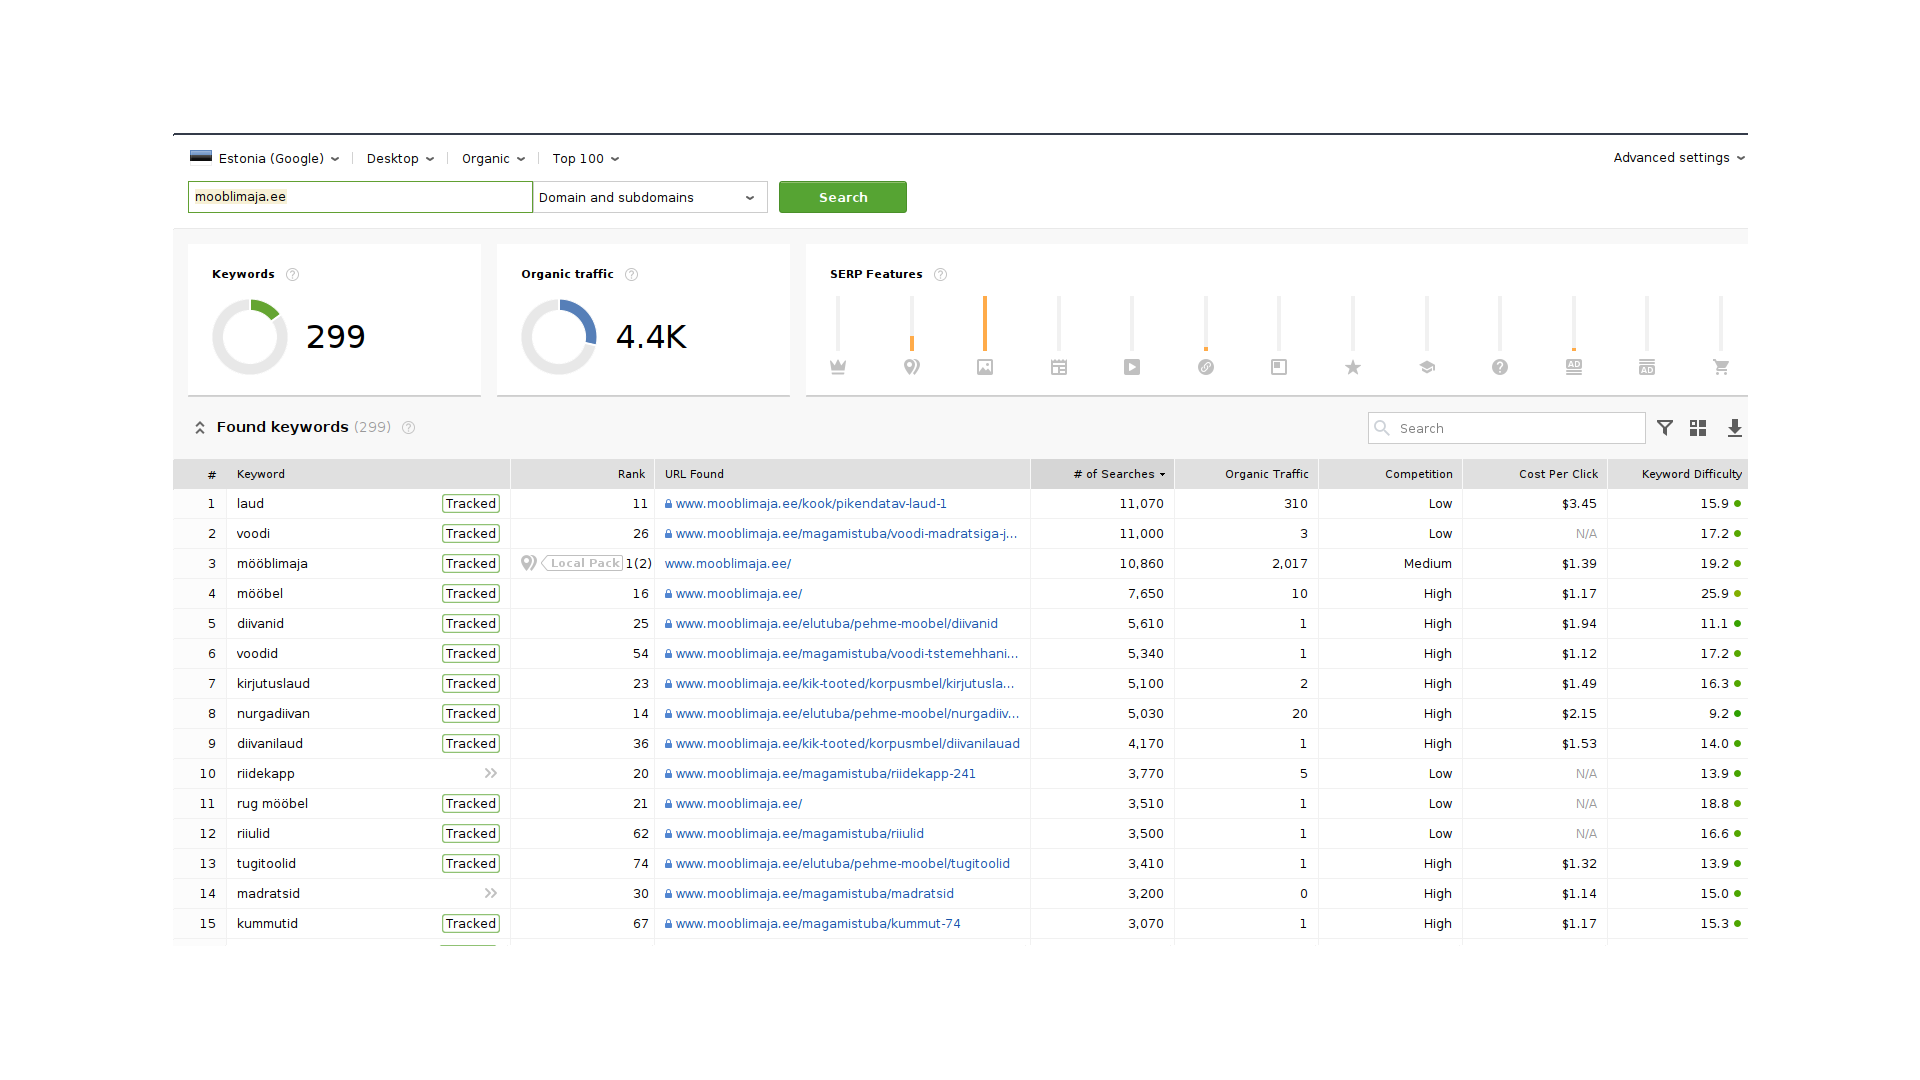Click the Domain and subdomains dropdown
The width and height of the screenshot is (1920, 1080).
click(x=645, y=198)
